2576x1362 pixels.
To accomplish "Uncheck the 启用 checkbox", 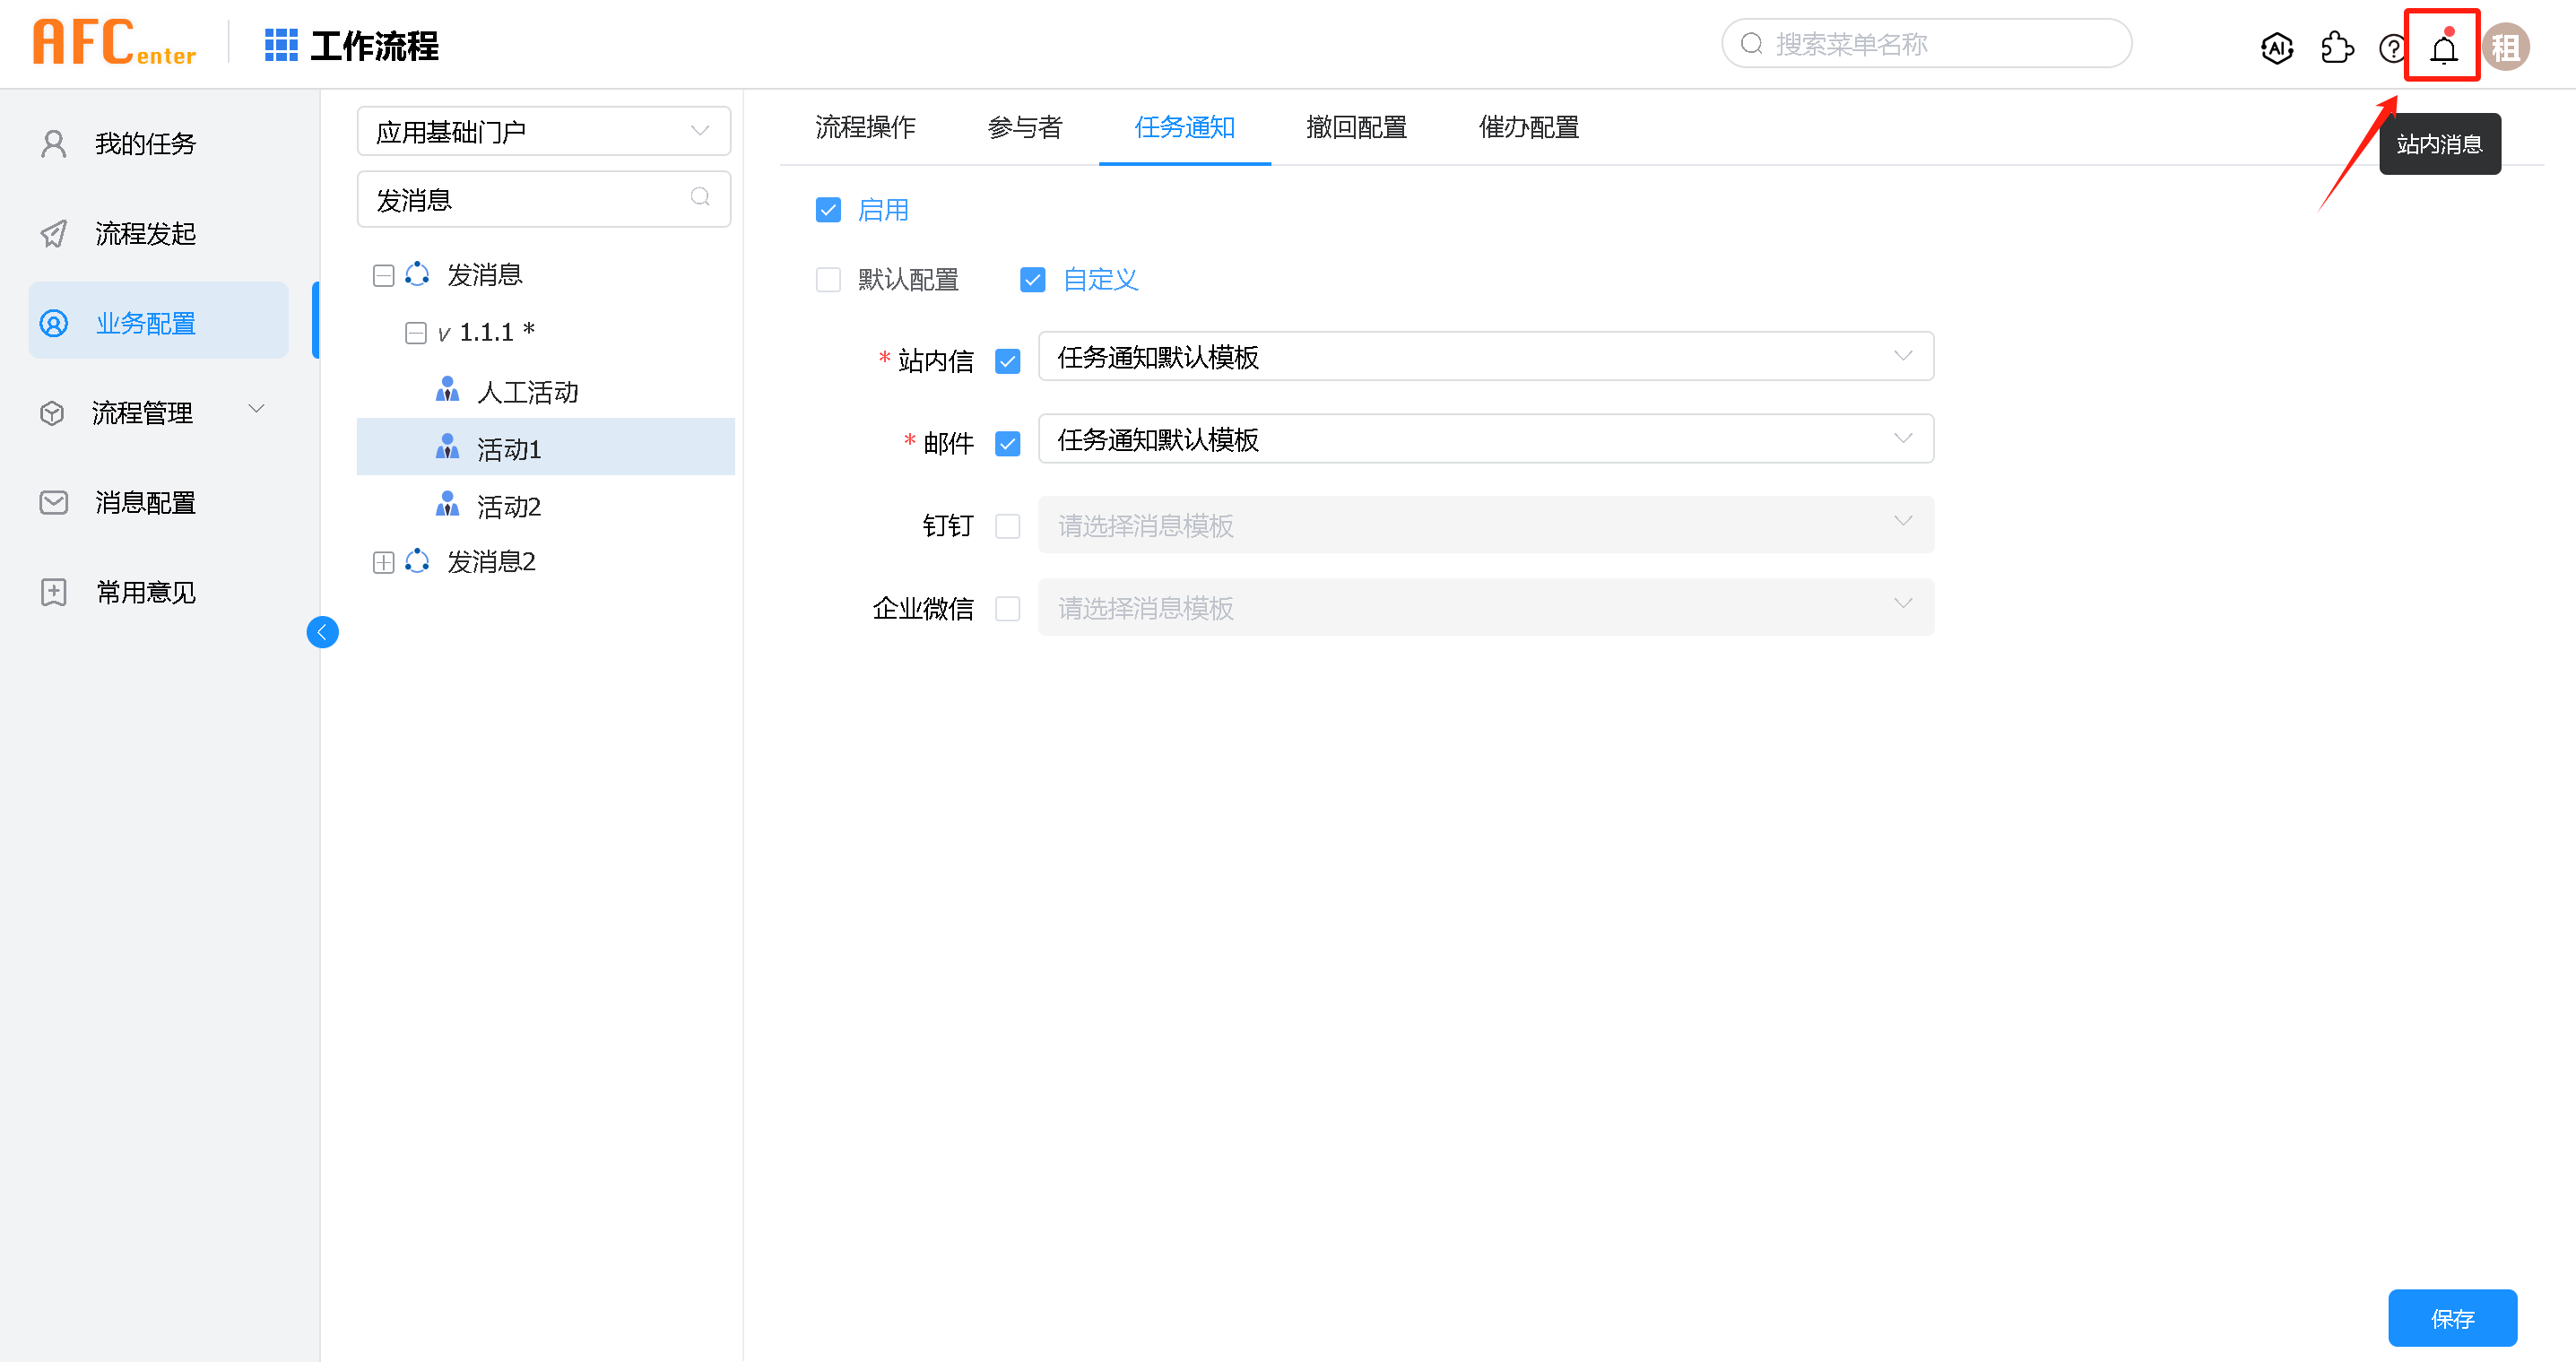I will coord(828,210).
